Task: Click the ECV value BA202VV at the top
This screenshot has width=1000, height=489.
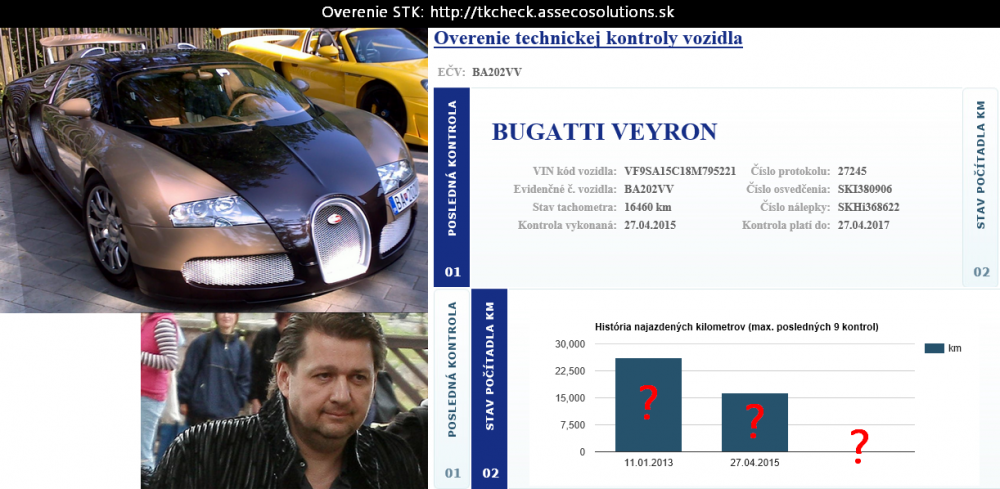Action: 497,72
